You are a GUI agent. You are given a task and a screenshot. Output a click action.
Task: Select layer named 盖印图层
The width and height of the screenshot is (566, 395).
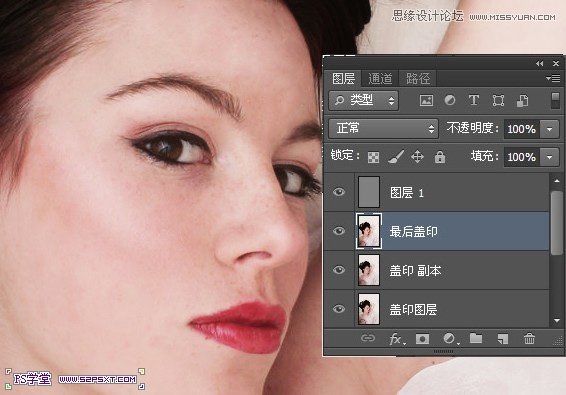[x=414, y=309]
